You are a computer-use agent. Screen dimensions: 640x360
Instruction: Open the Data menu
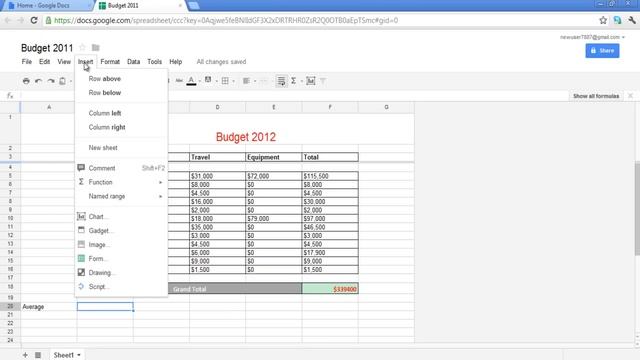click(x=133, y=62)
